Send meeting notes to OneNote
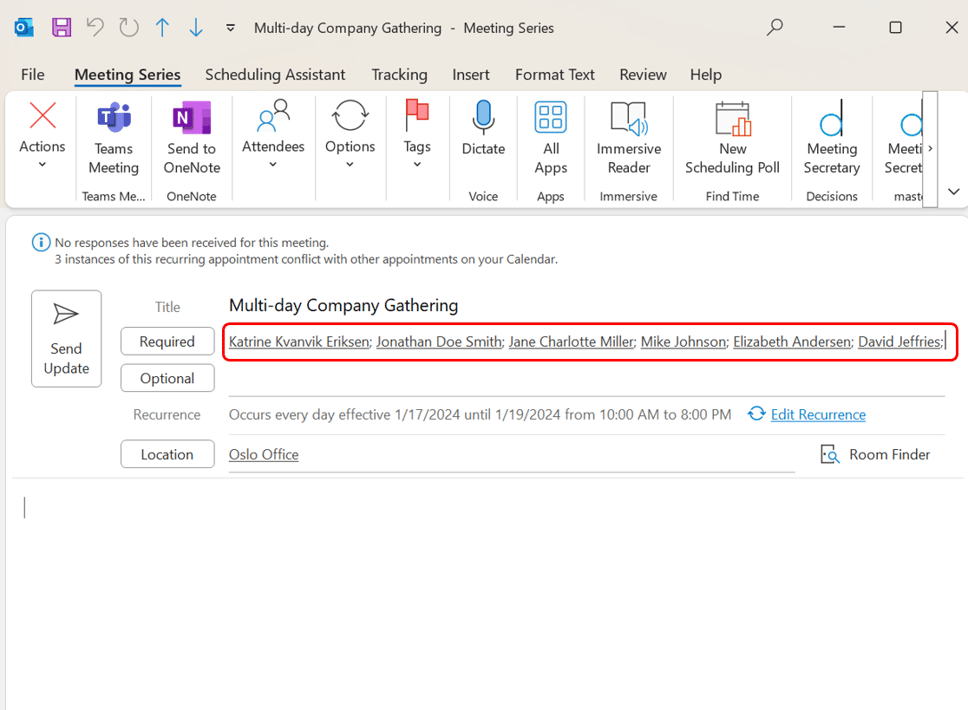This screenshot has height=710, width=968. [190, 137]
